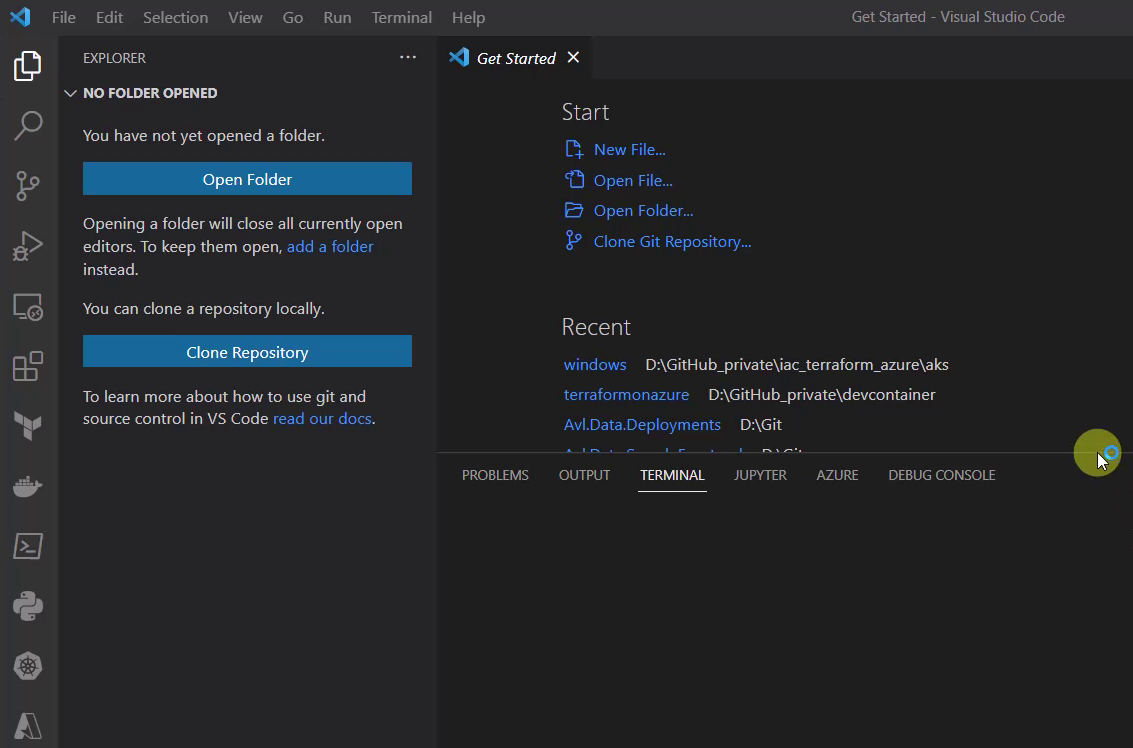Click the 'Recent' heading
This screenshot has width=1133, height=748.
(596, 327)
